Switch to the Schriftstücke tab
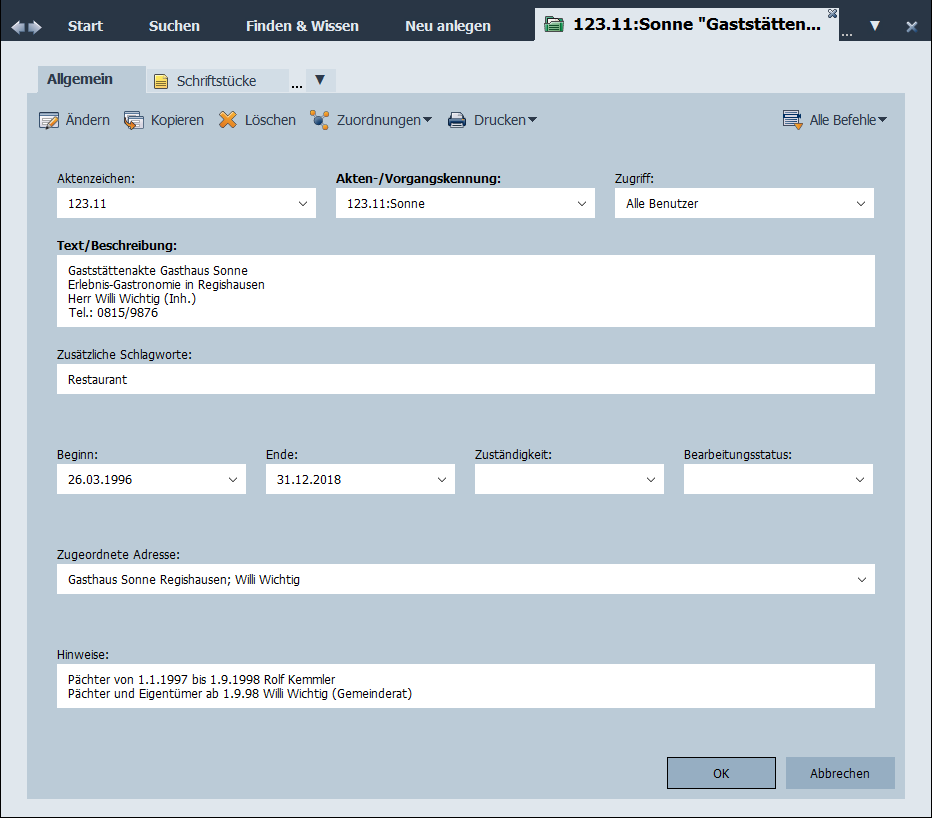This screenshot has width=932, height=818. coord(216,81)
